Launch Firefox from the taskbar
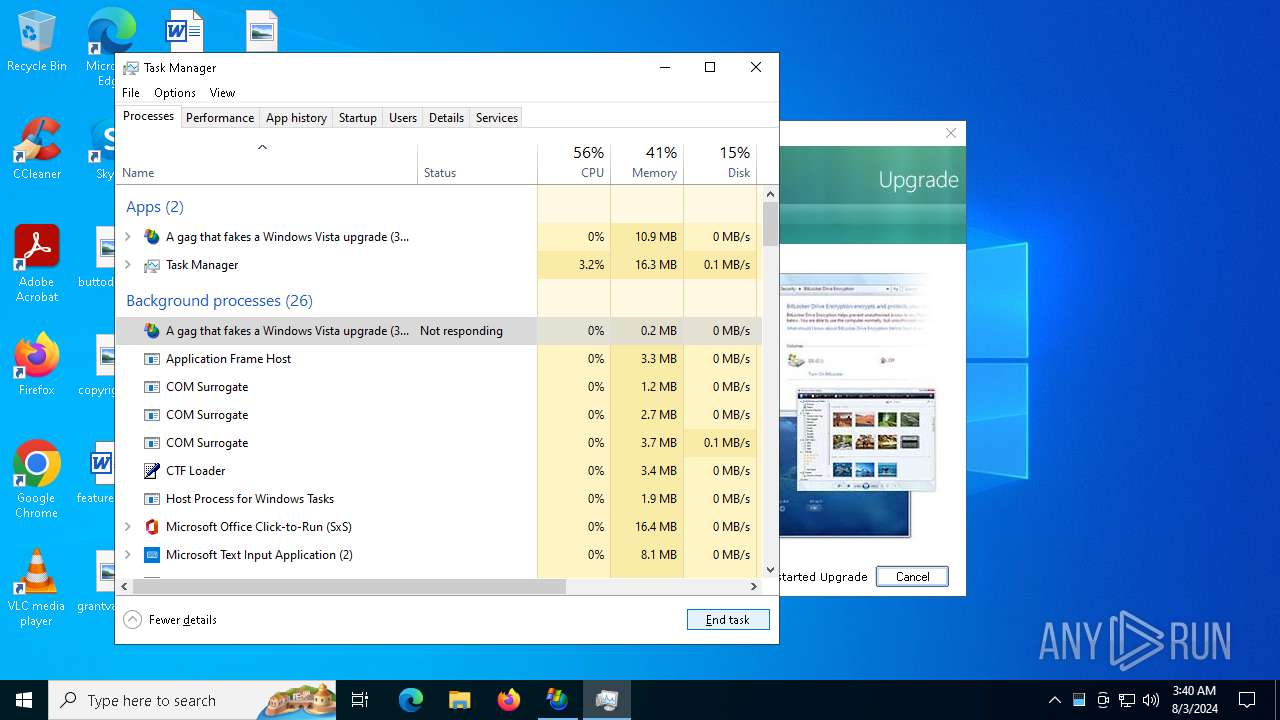Screen dimensions: 1280x720 508,700
